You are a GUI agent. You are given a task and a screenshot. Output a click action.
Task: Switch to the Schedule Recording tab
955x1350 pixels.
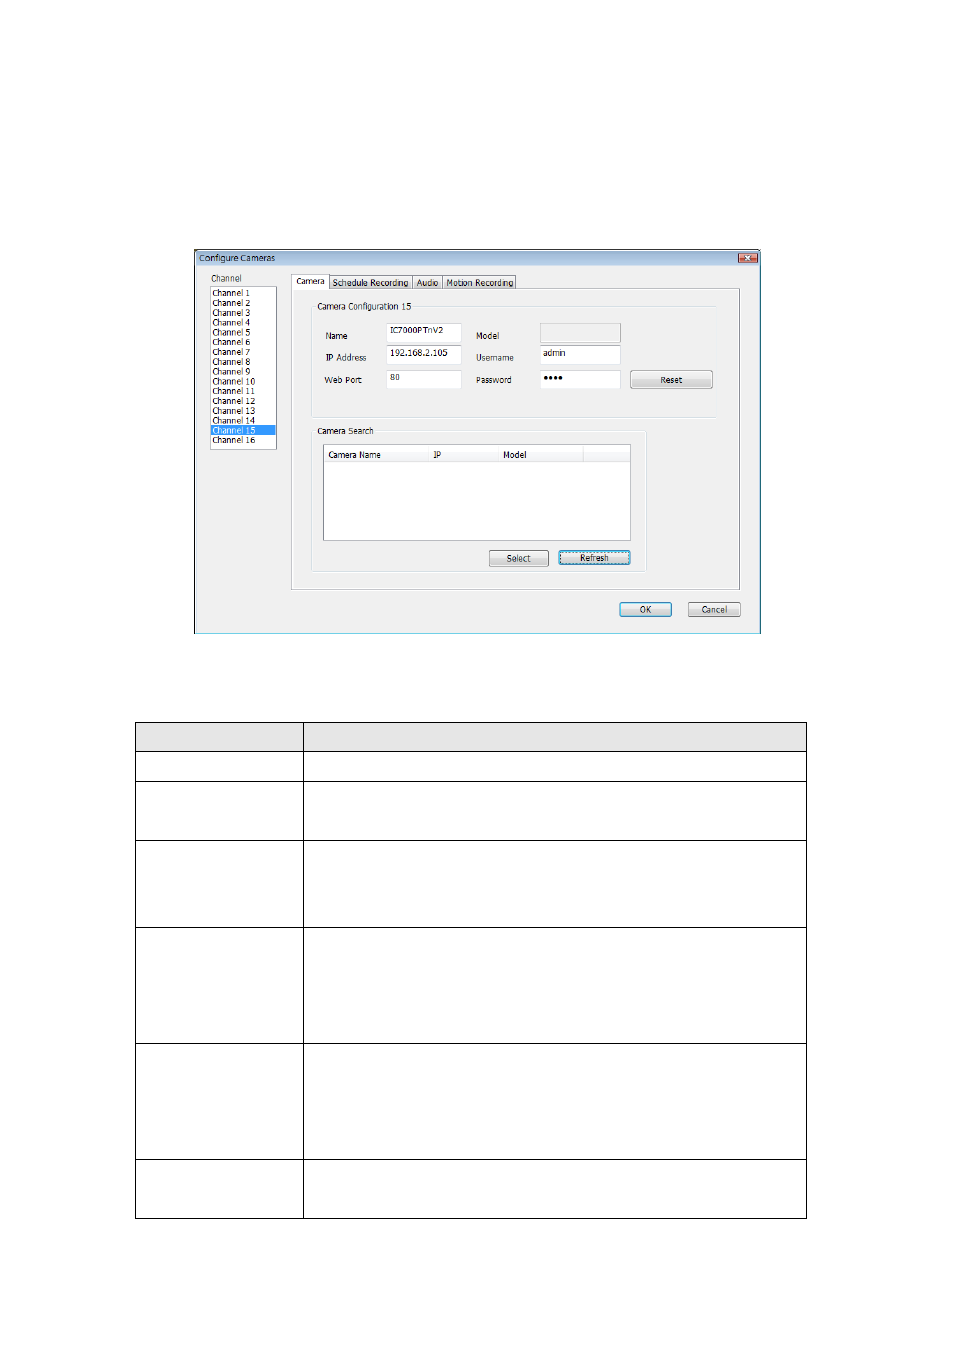370,283
